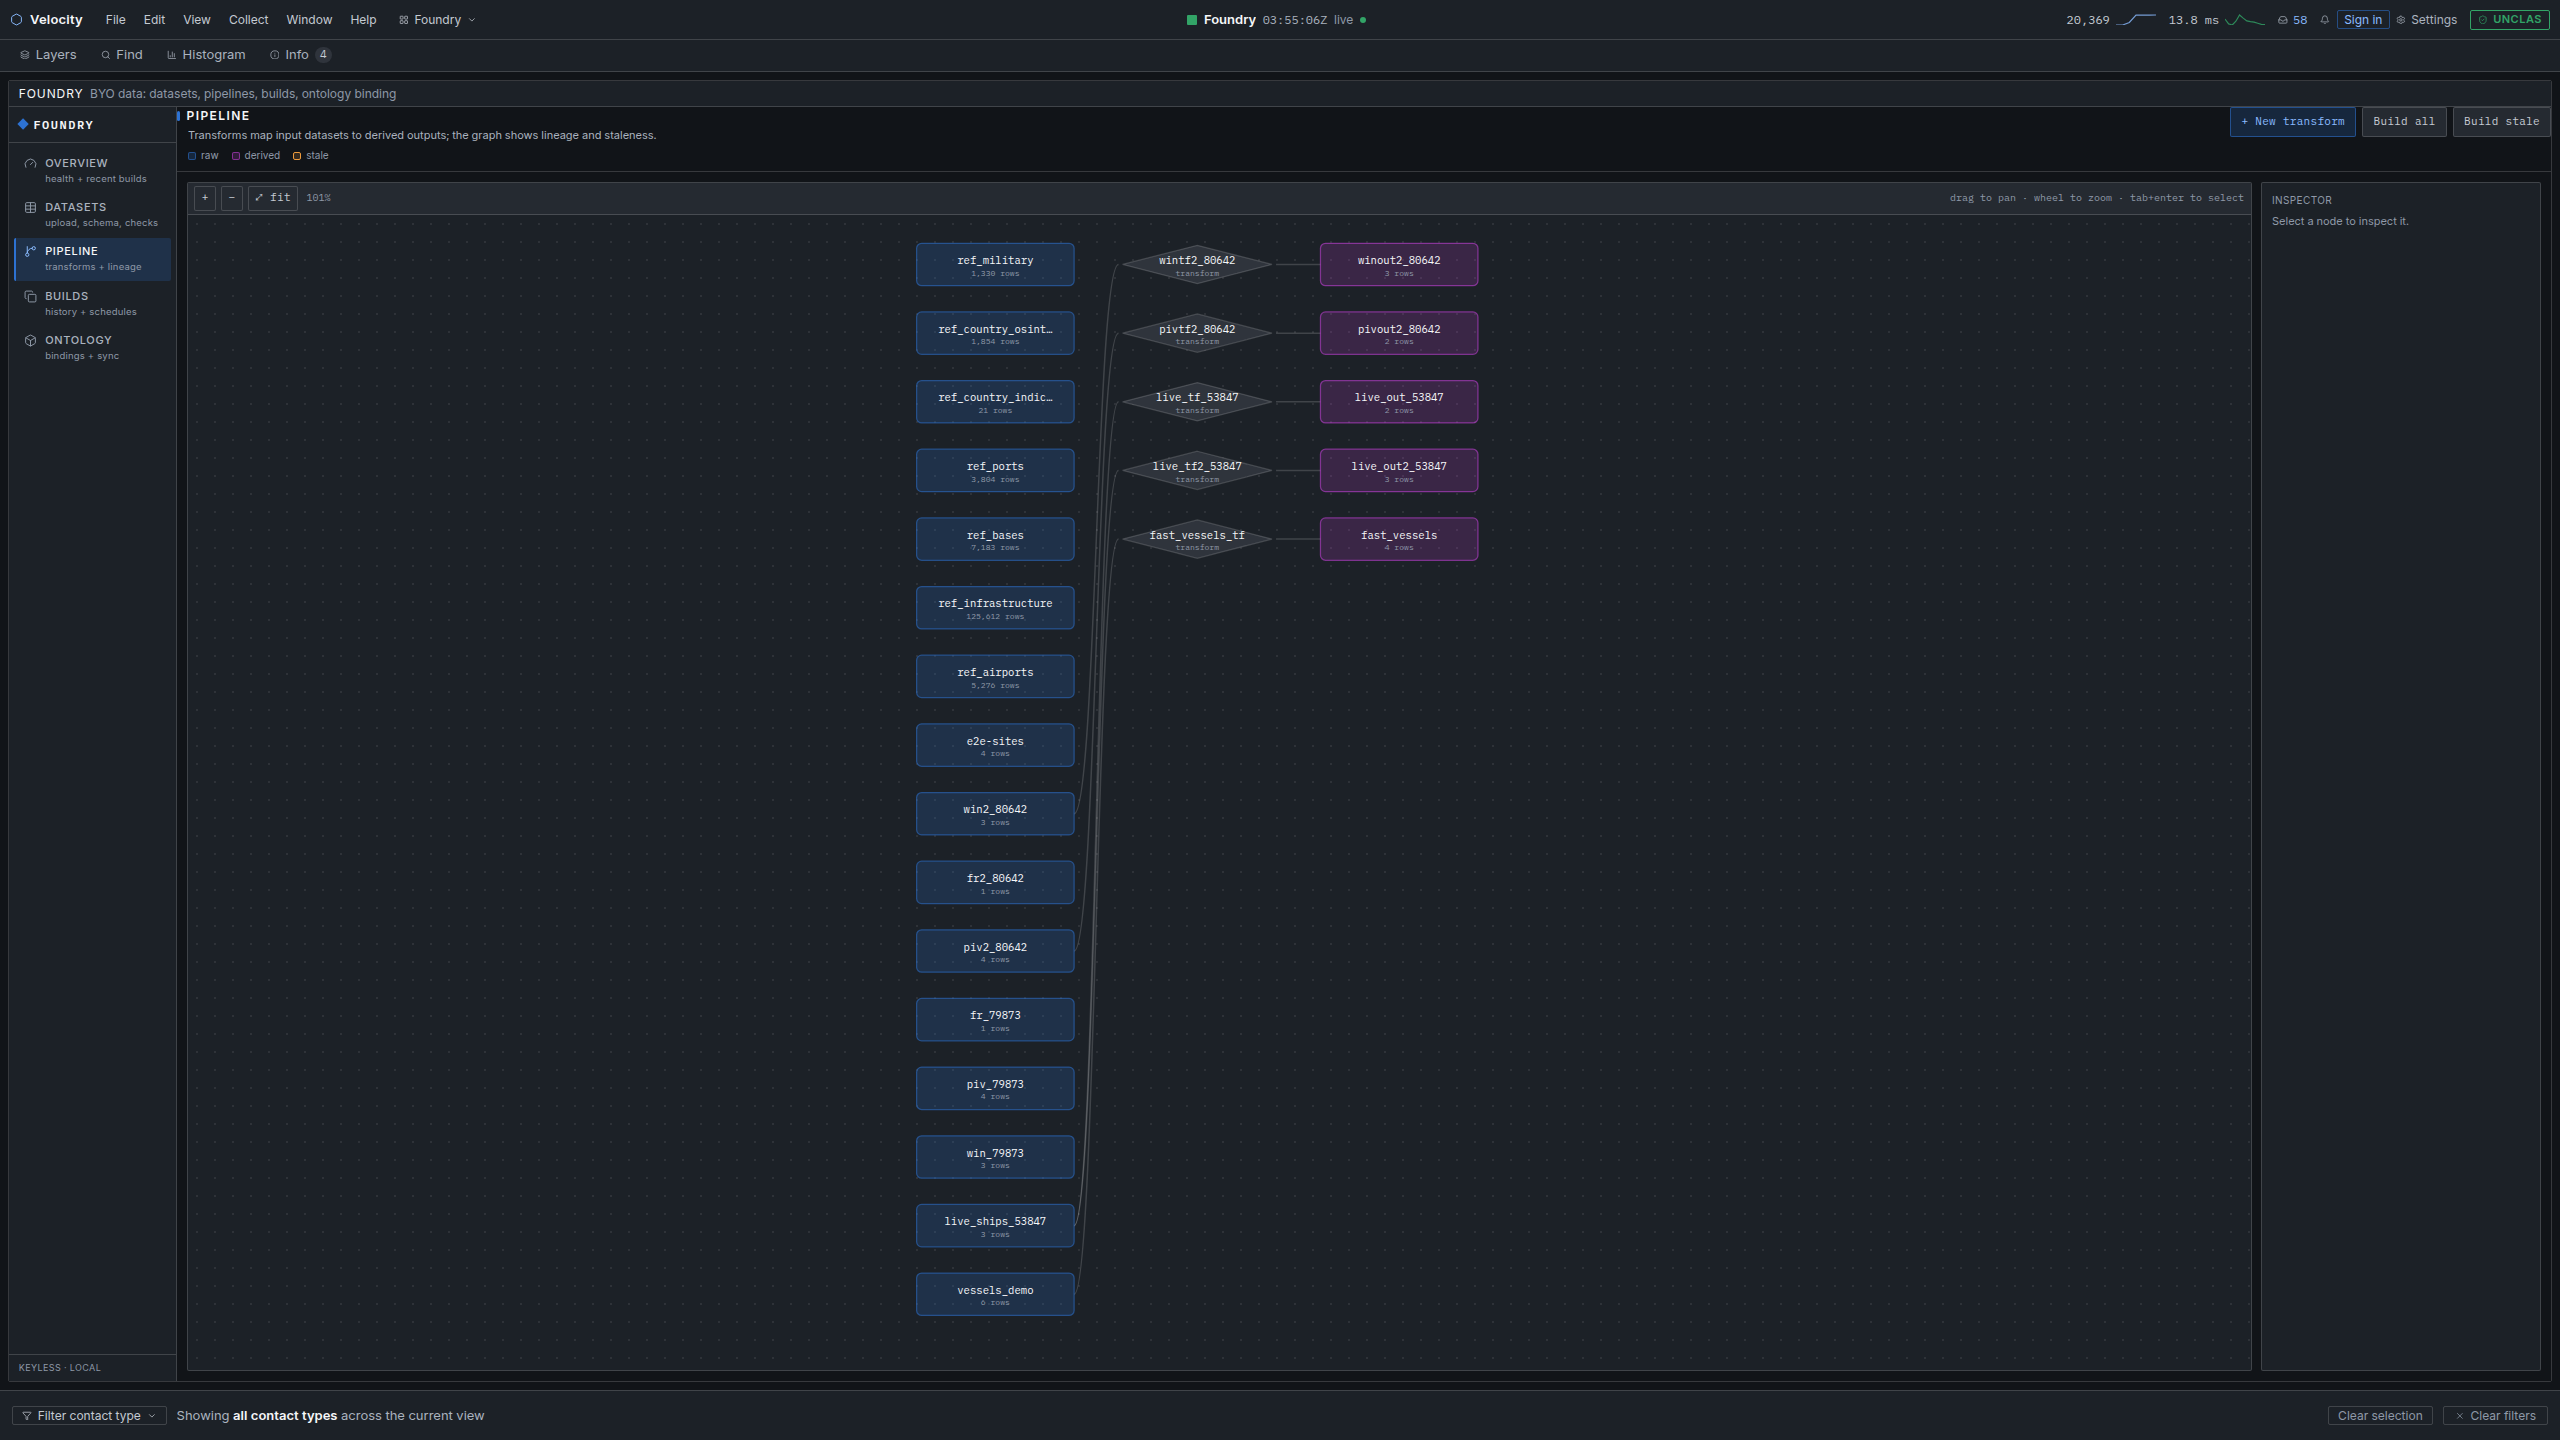The image size is (2560, 1440).
Task: Click the notifications bell icon
Action: click(x=2324, y=20)
